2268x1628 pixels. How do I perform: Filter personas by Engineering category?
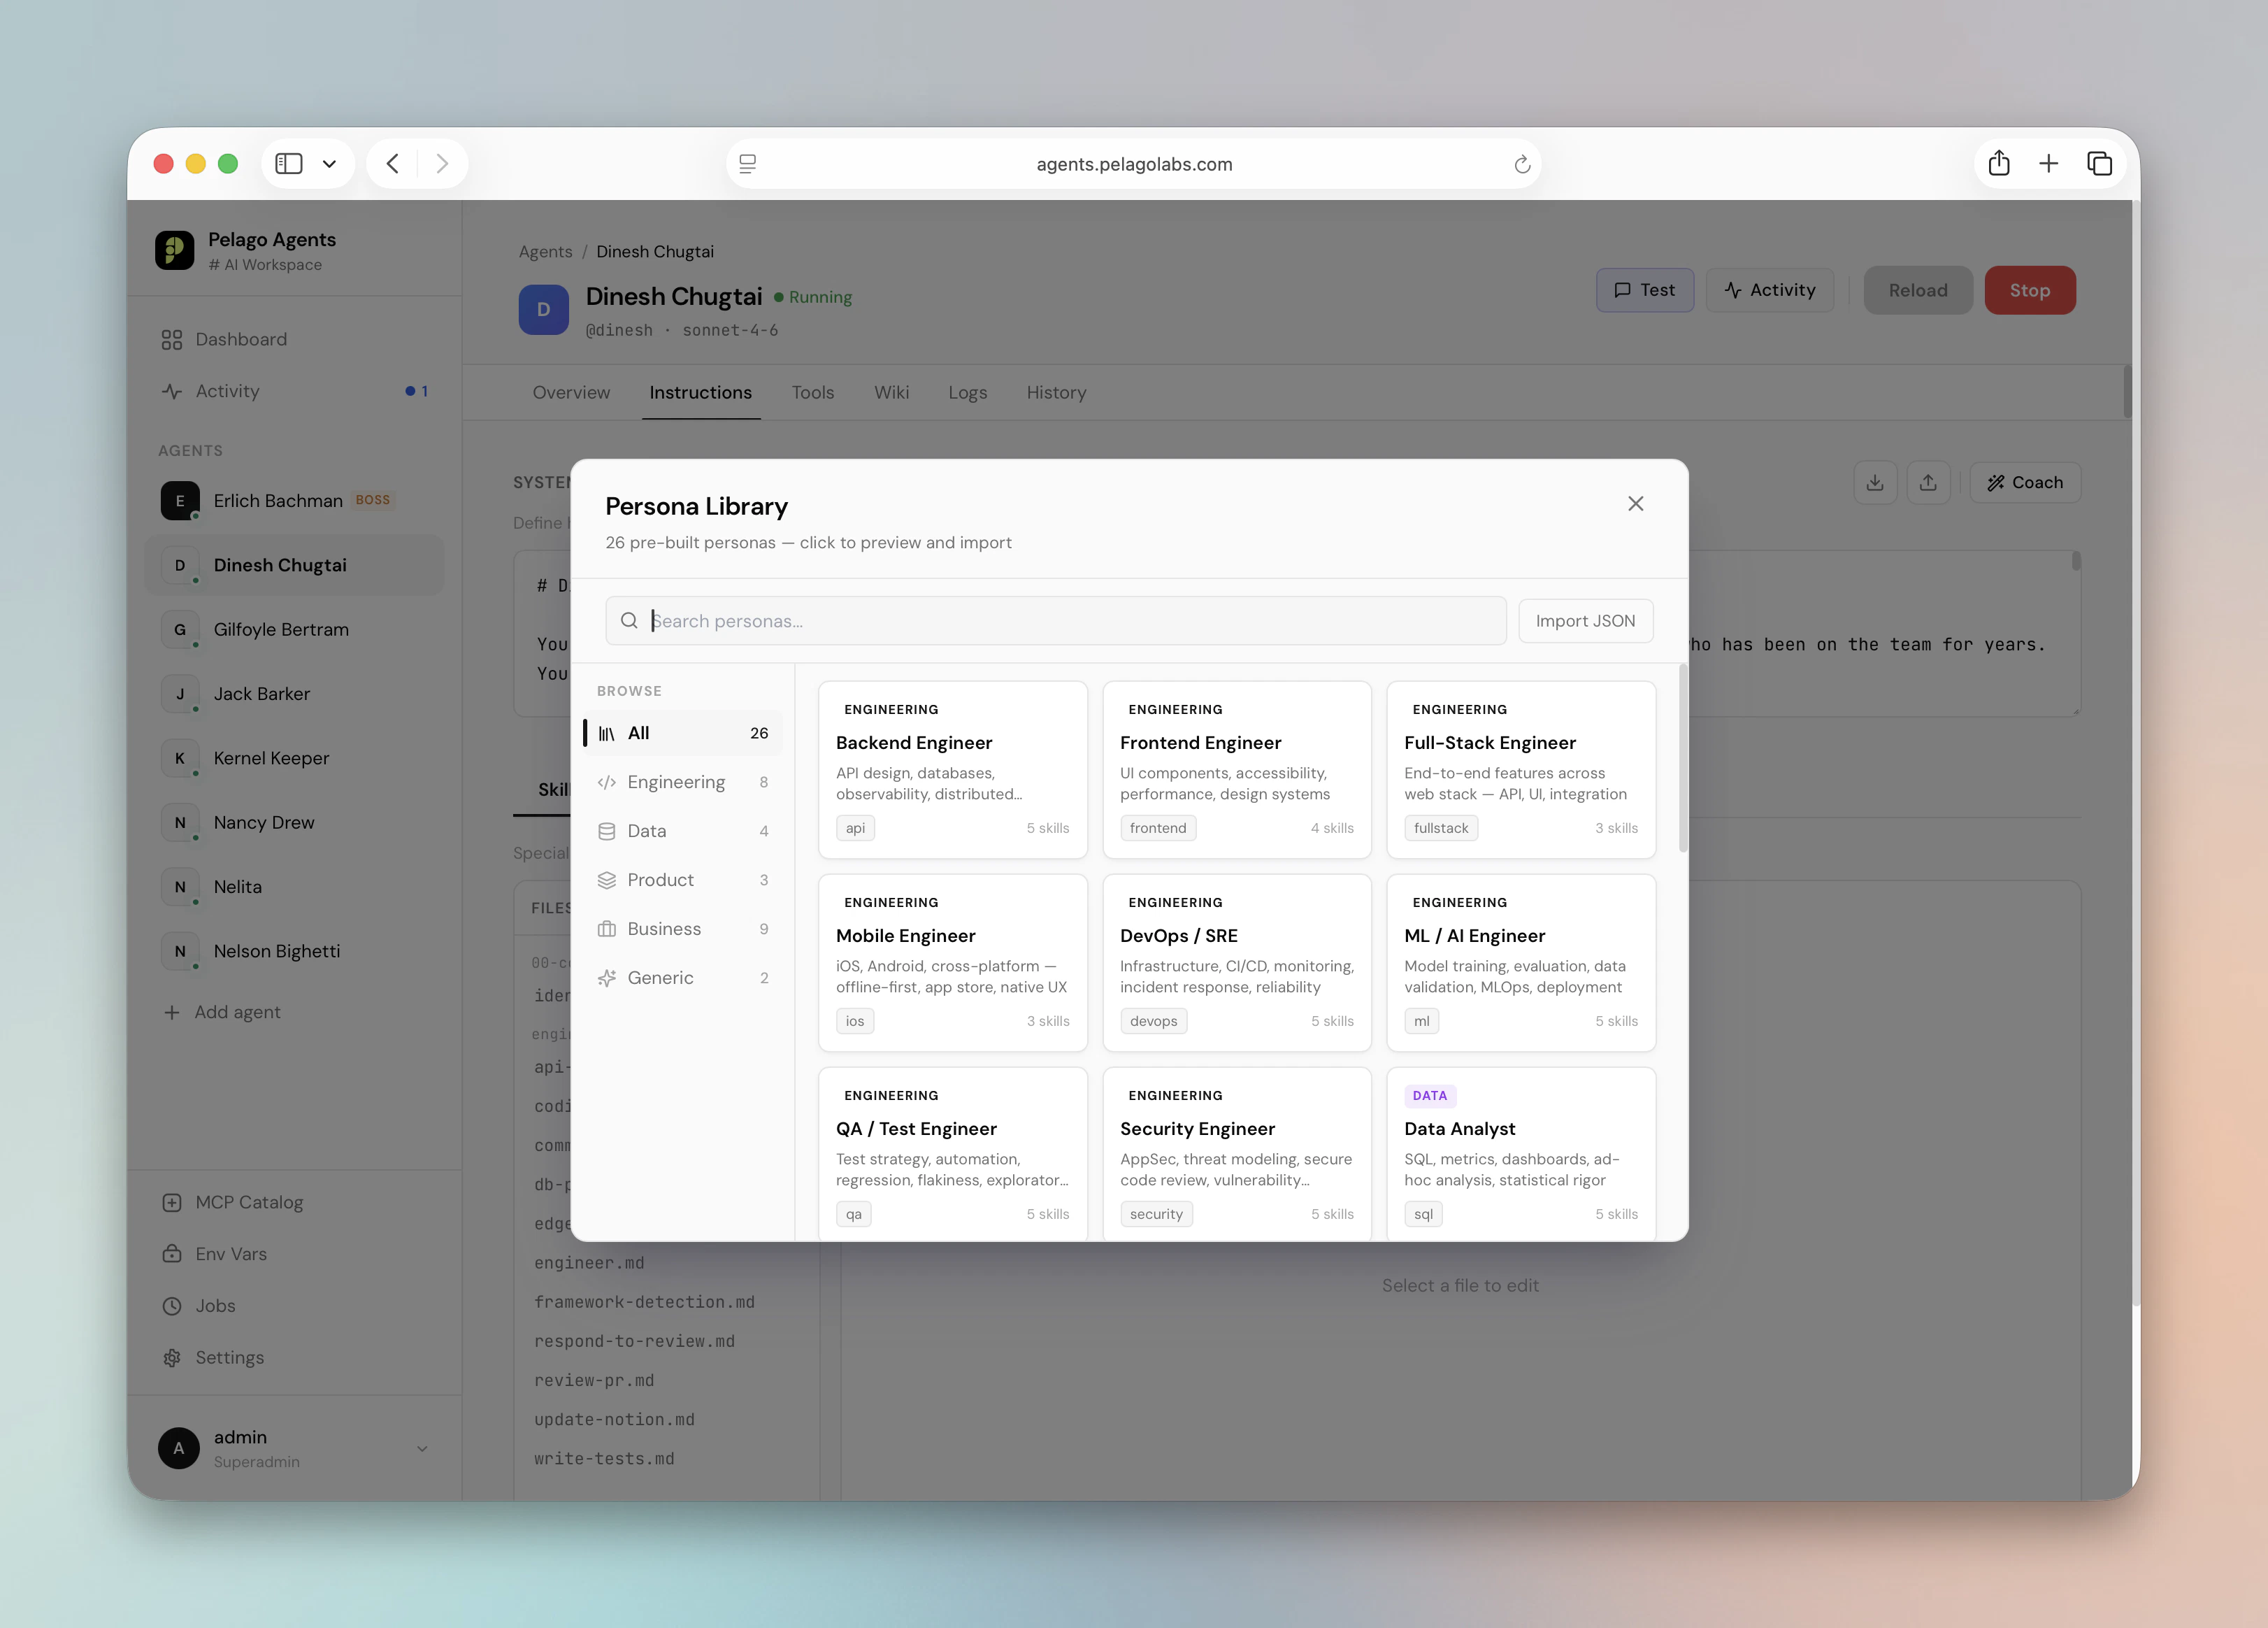click(x=683, y=782)
